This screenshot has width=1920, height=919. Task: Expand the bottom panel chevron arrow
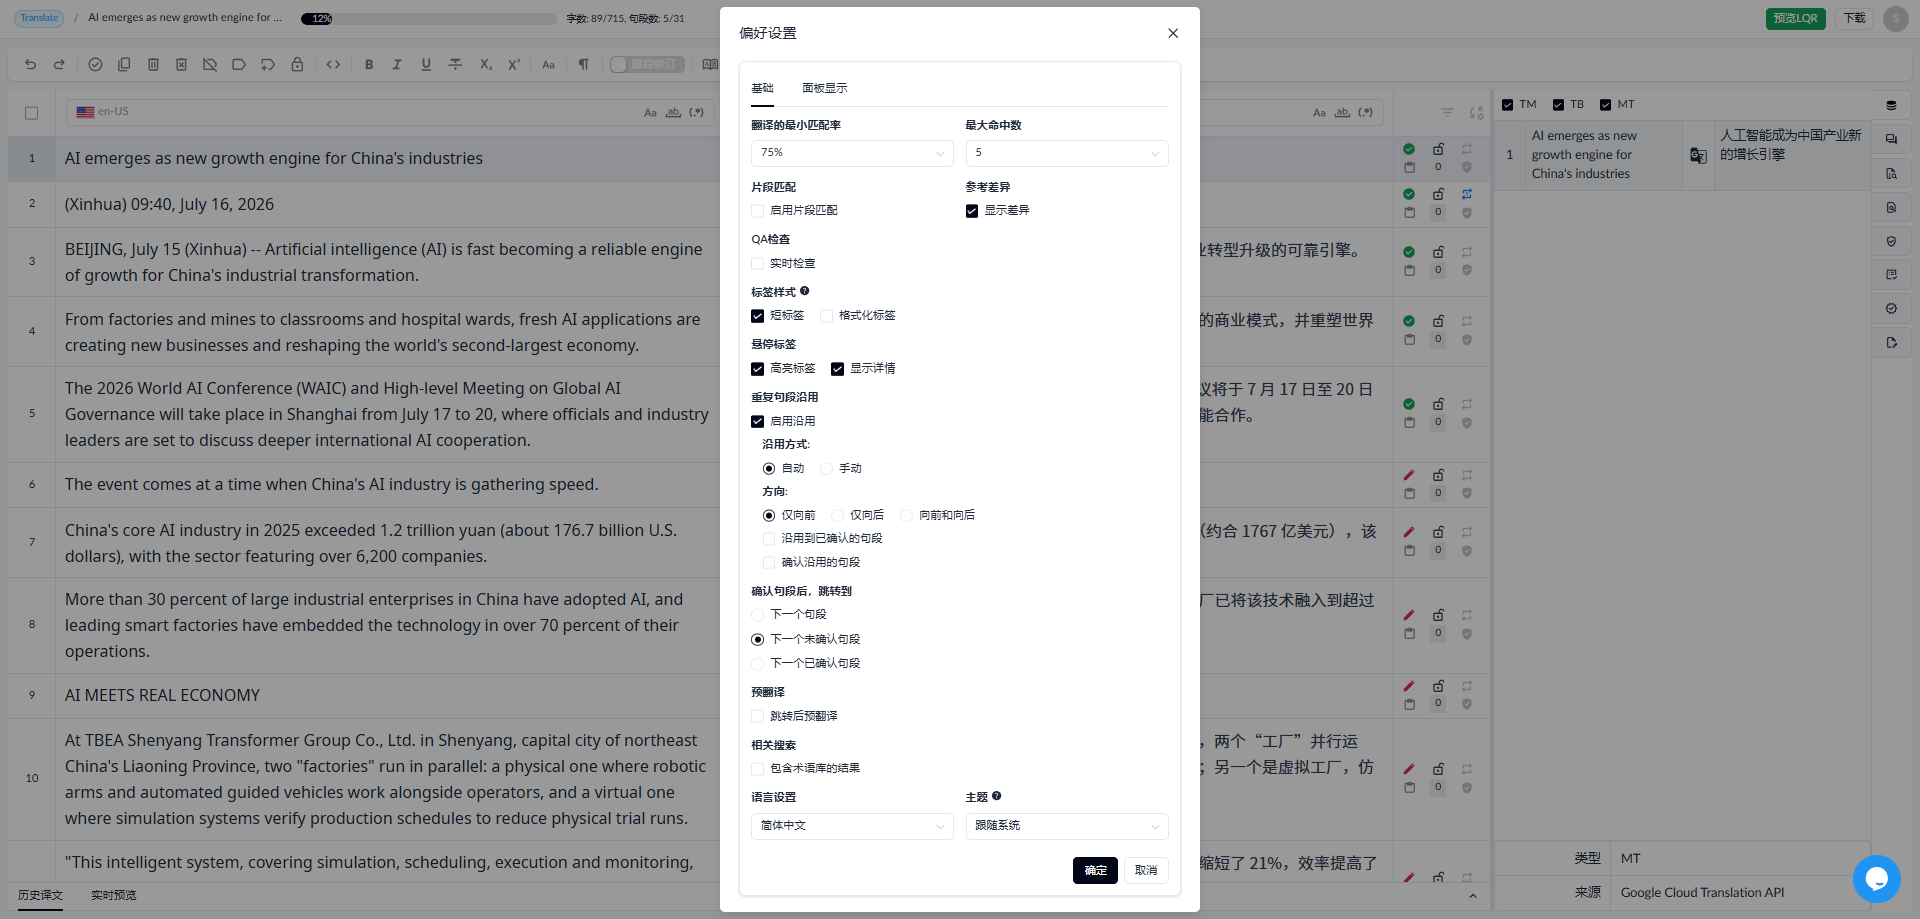tap(1472, 896)
